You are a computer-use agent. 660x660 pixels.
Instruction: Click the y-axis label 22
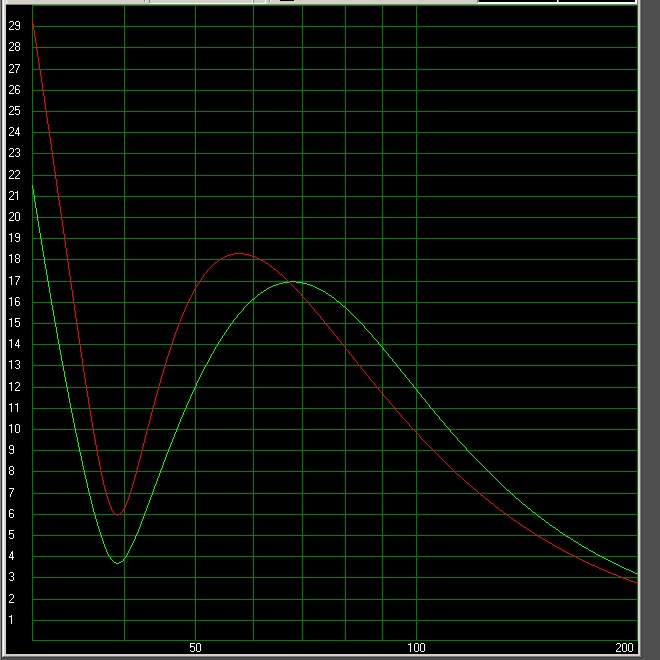[x=14, y=175]
